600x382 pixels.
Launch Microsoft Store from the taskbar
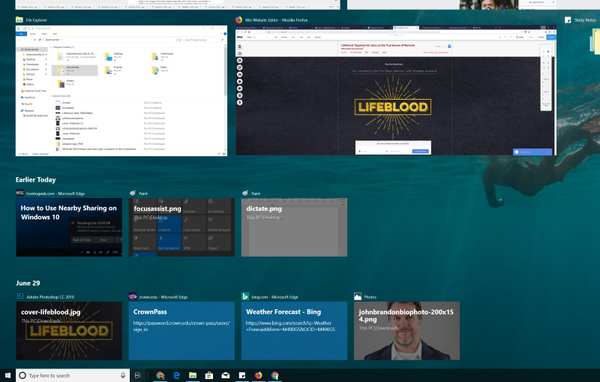coord(209,375)
